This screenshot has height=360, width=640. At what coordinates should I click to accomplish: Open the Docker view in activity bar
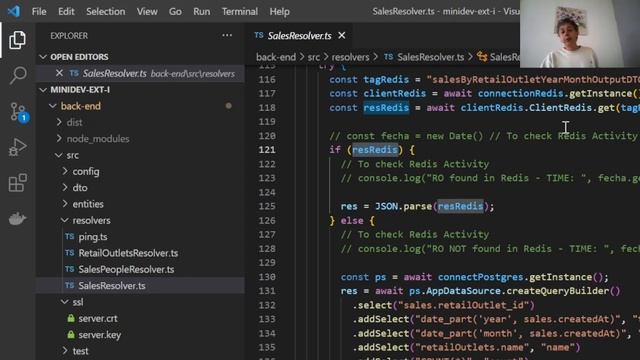[17, 219]
